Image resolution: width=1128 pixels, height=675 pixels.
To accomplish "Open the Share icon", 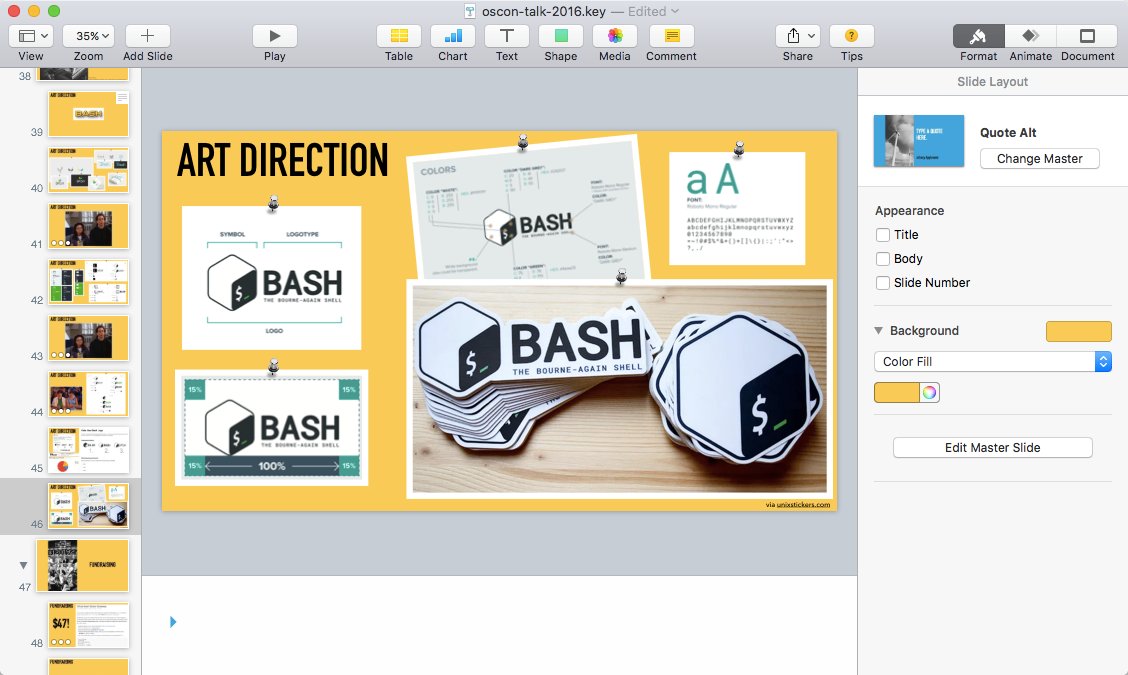I will [793, 36].
